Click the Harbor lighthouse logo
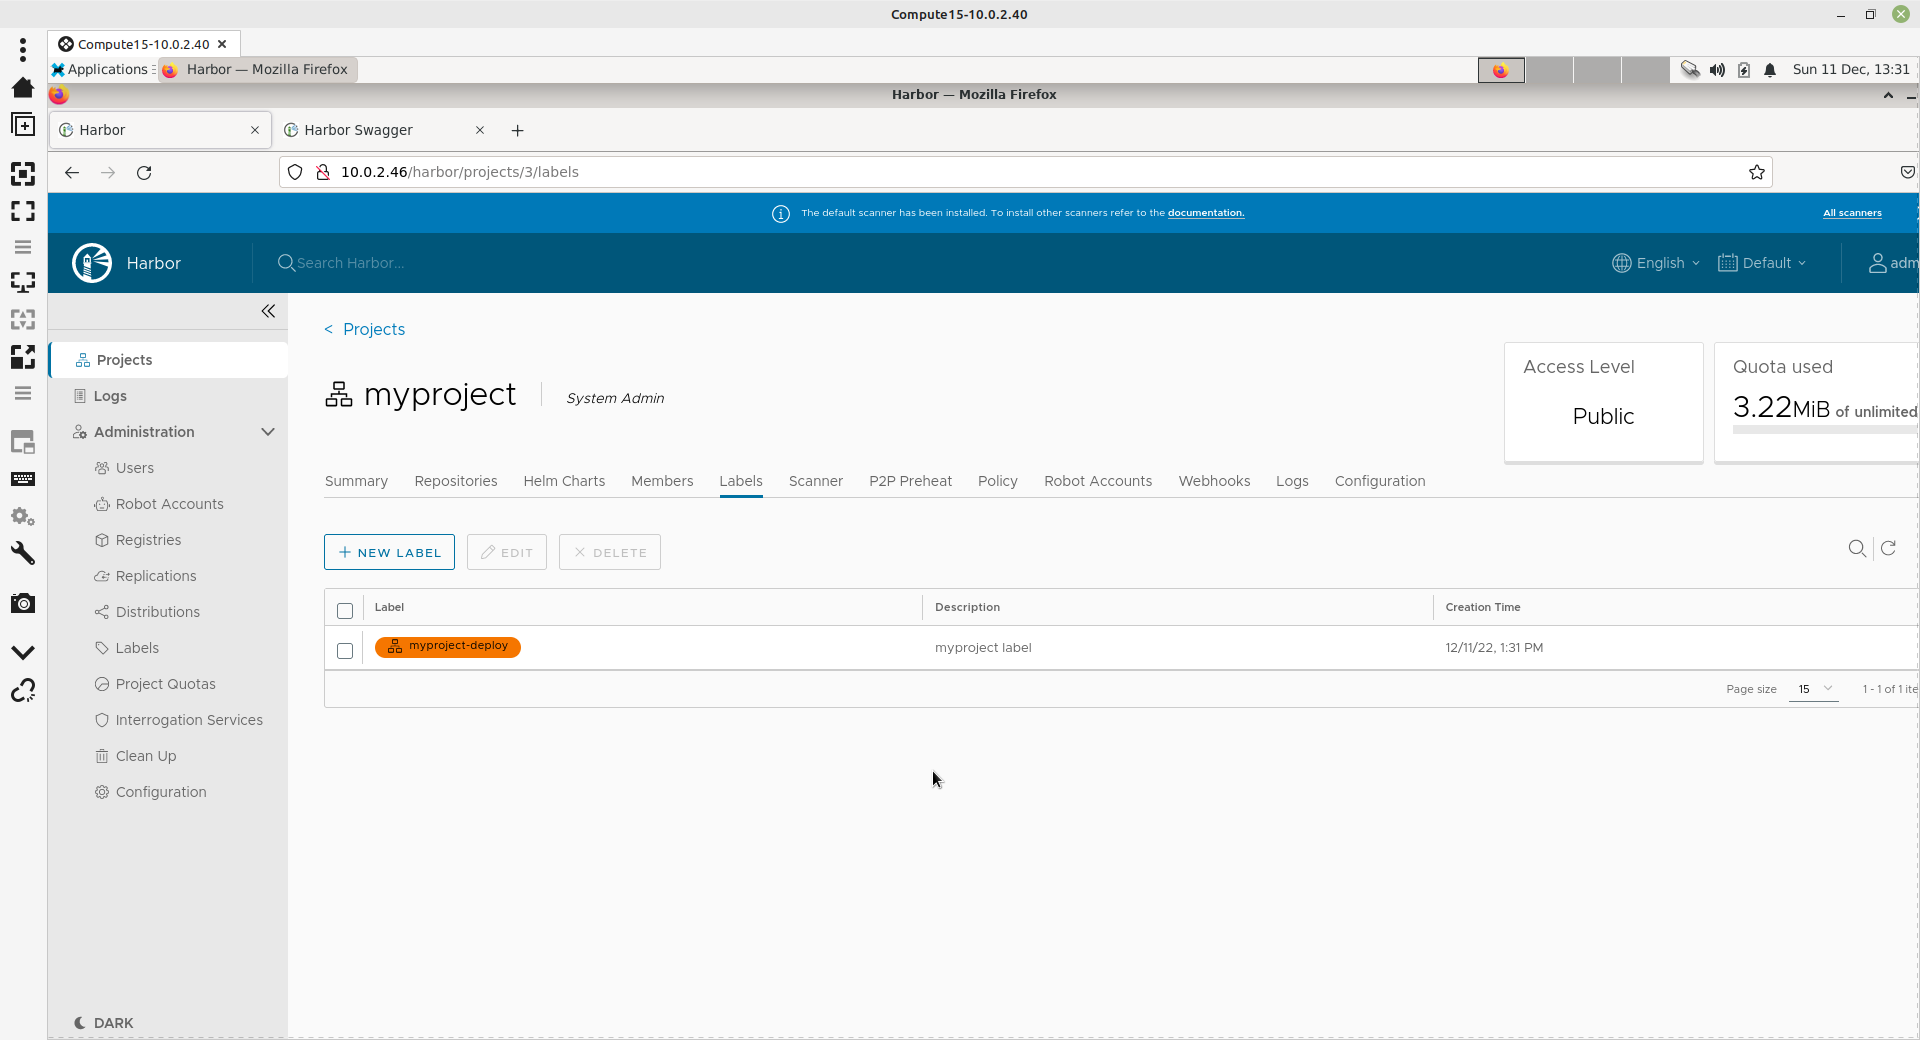 [x=92, y=263]
